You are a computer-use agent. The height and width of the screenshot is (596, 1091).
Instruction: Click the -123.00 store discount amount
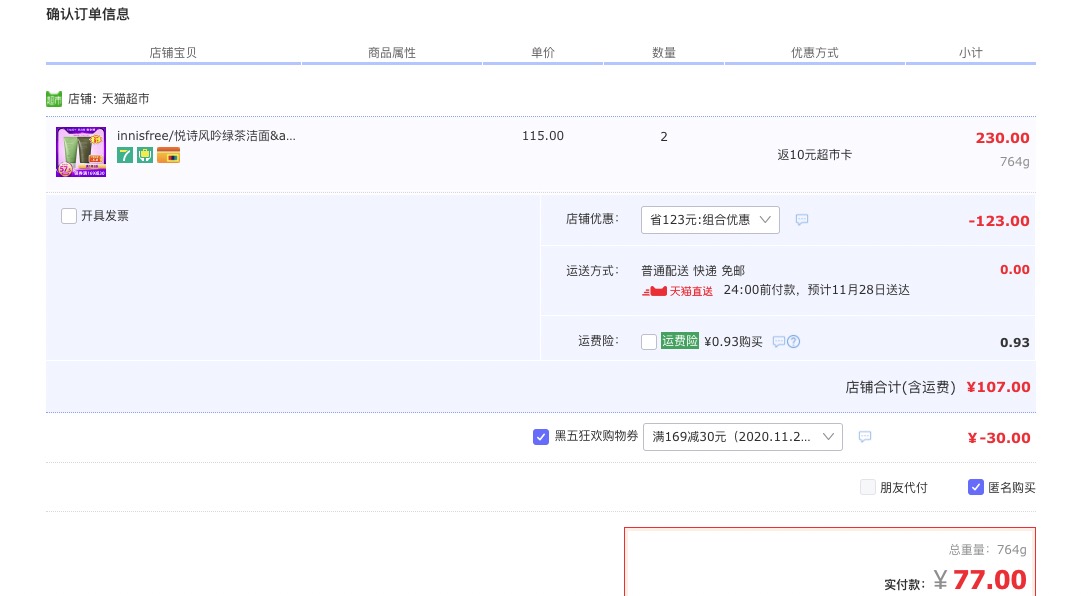coord(998,220)
